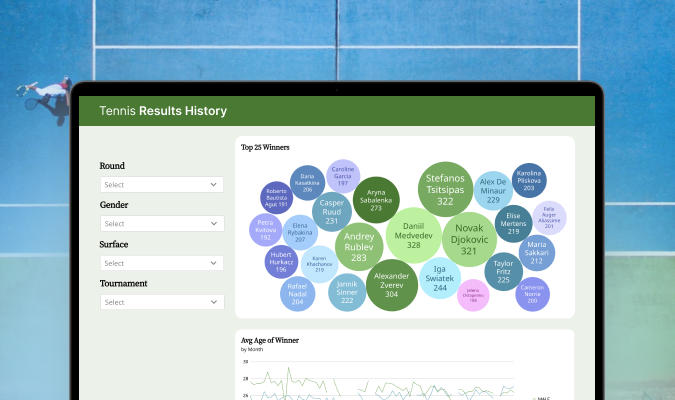
Task: Open the Gender select dropdown
Action: click(162, 223)
